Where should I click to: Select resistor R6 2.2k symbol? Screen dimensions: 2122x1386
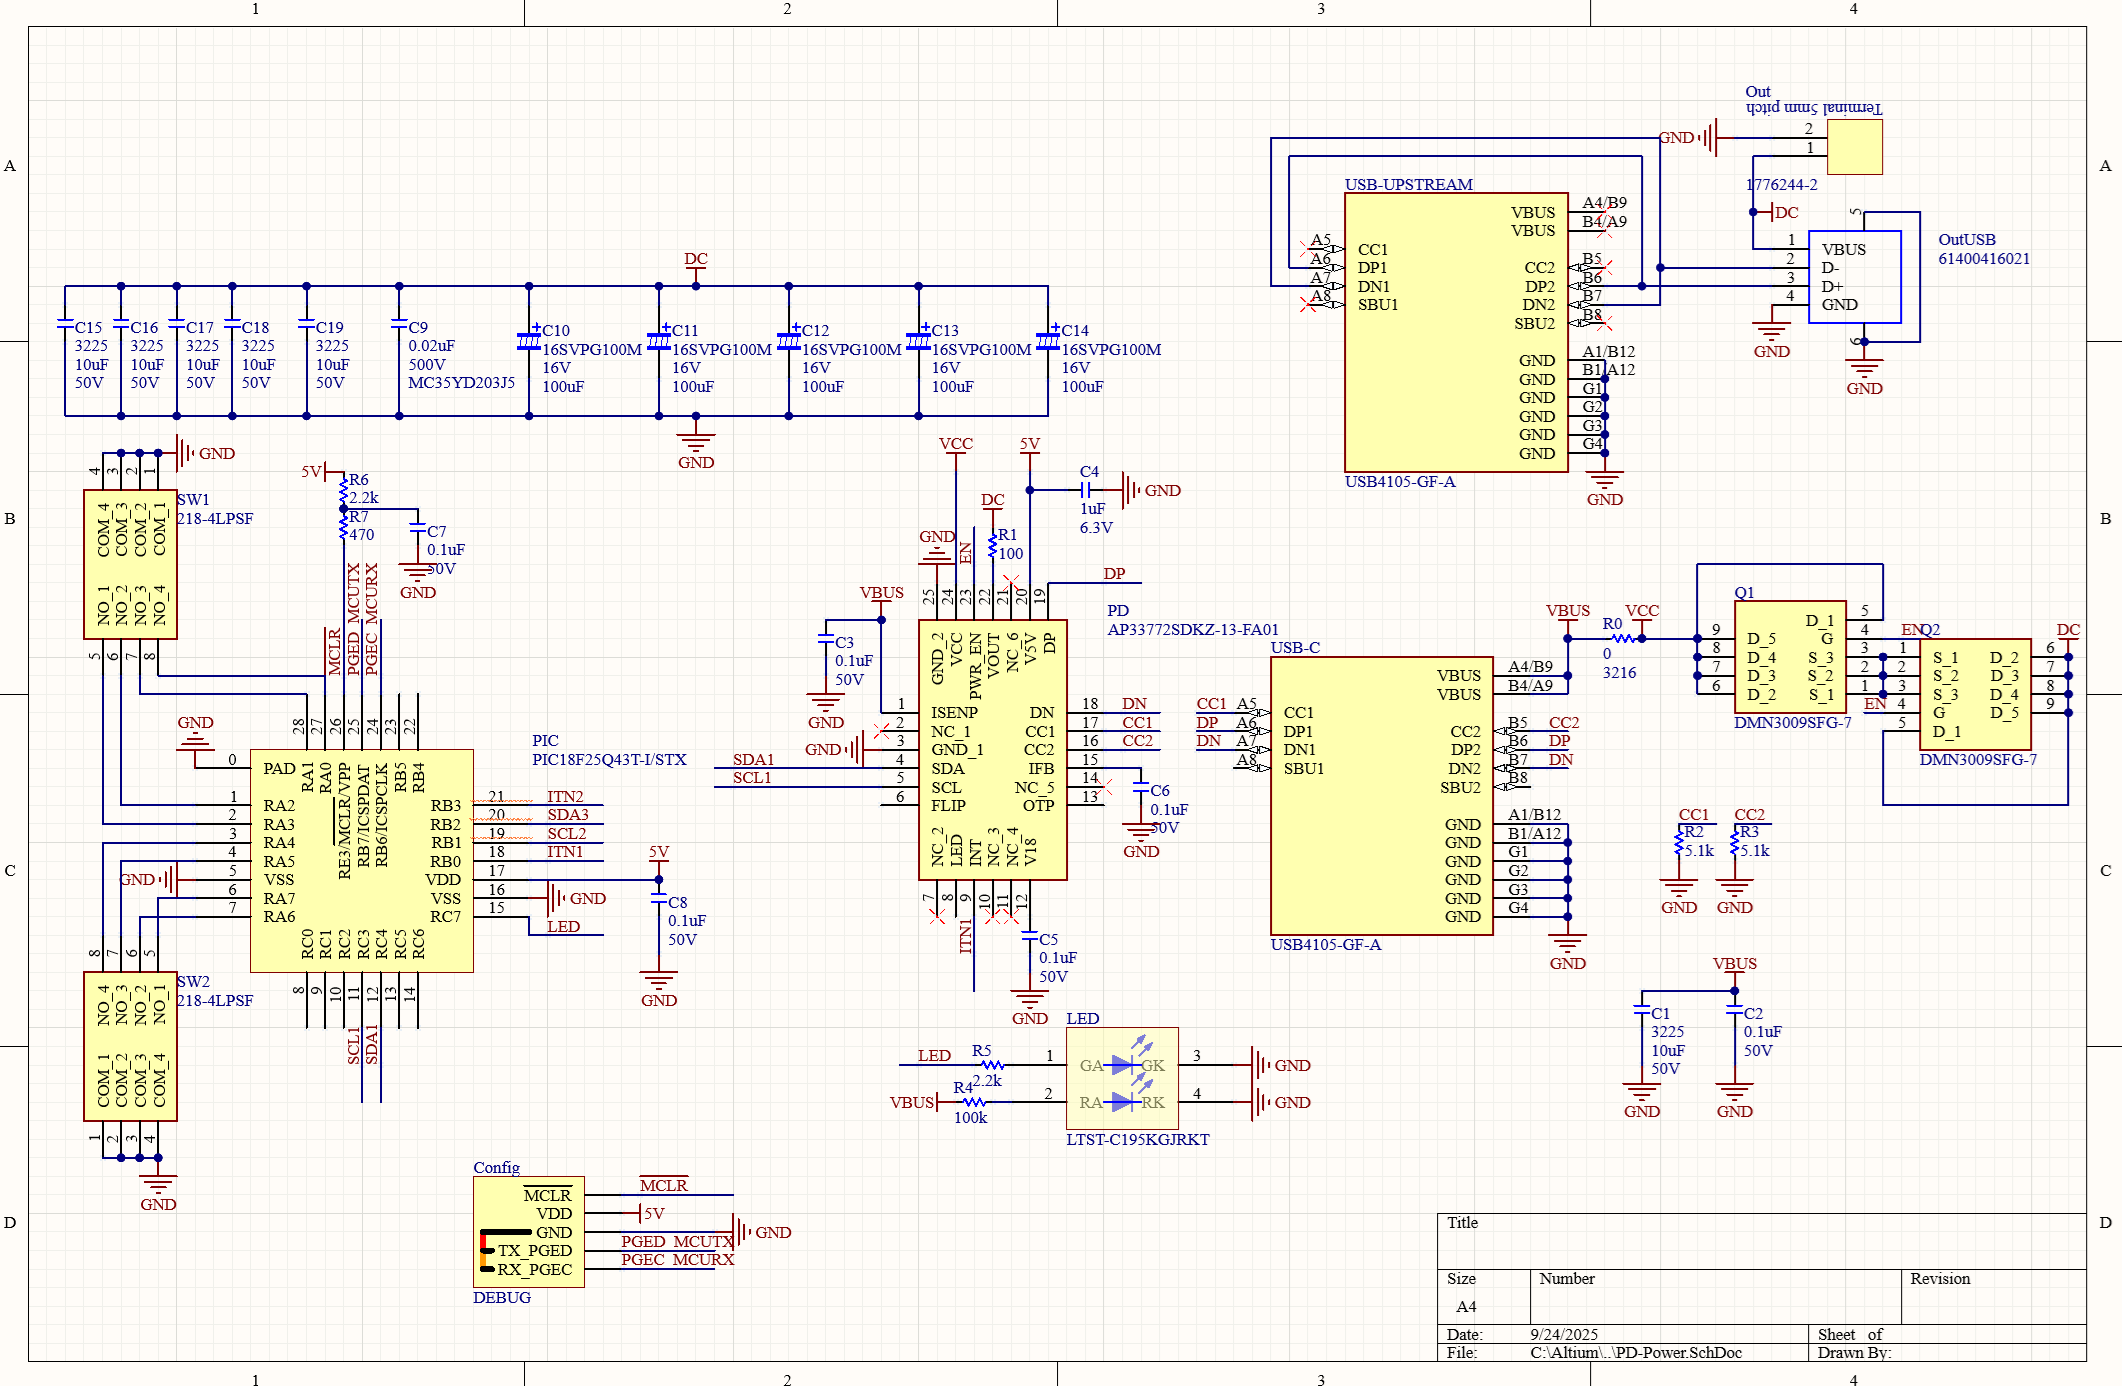pos(343,492)
